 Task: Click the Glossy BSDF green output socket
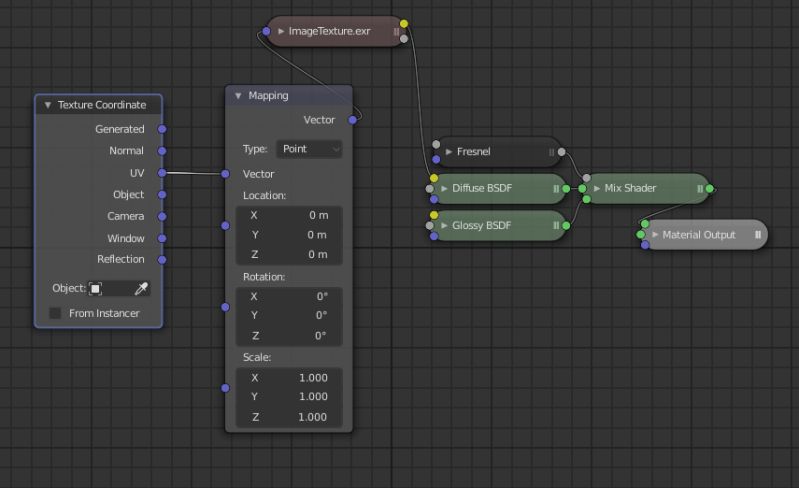click(566, 225)
